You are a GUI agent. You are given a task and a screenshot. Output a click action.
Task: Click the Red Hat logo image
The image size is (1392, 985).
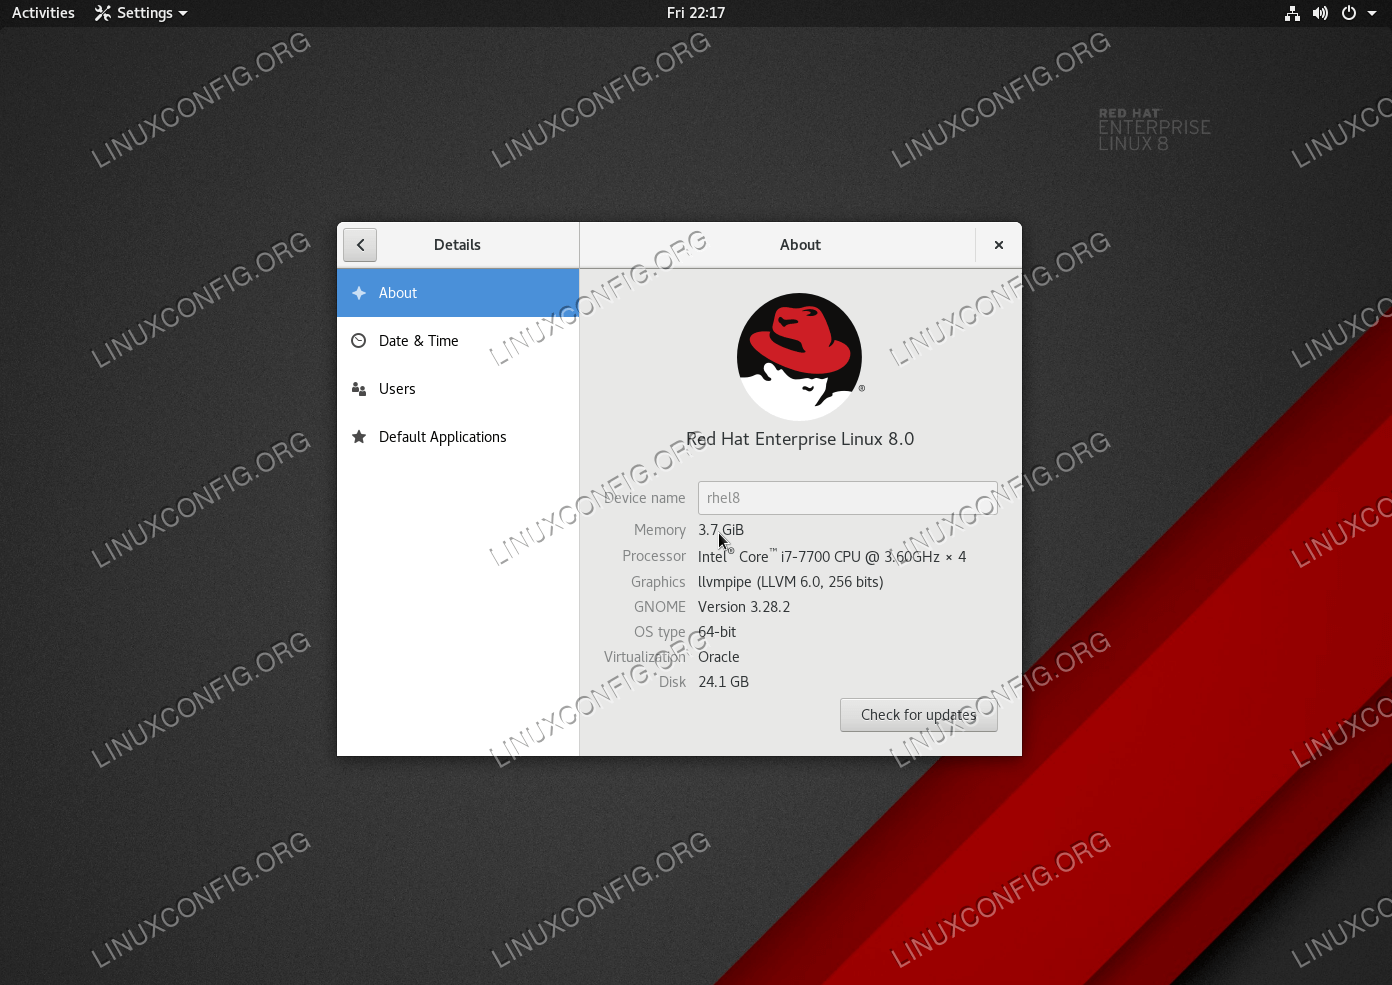(800, 356)
